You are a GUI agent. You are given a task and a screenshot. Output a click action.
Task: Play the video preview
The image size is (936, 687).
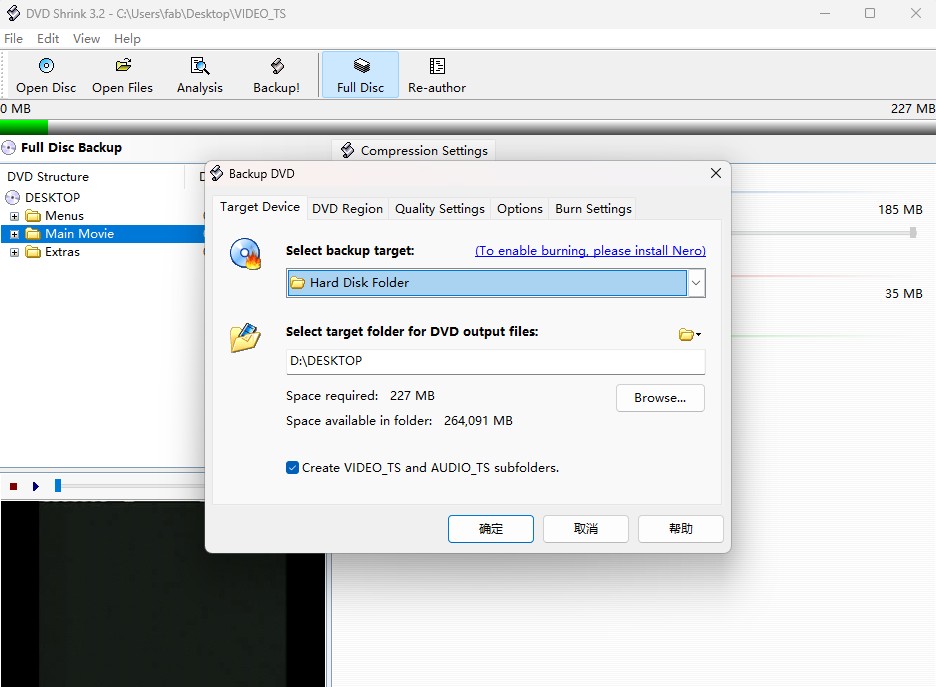(36, 486)
